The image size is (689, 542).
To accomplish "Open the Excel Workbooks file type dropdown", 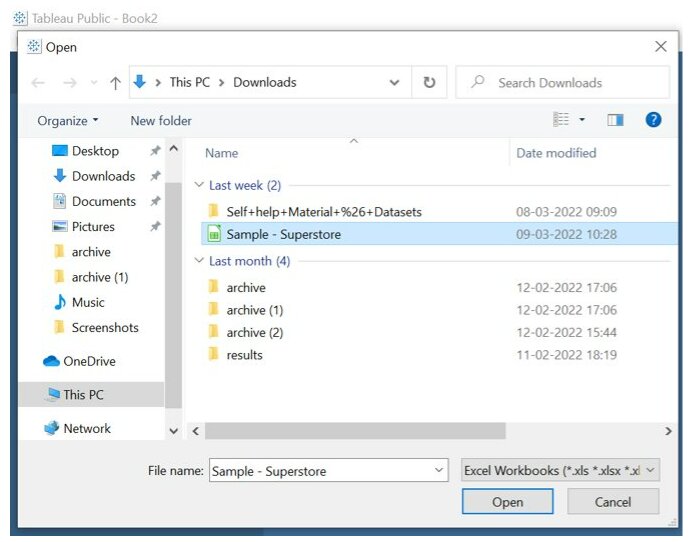I will pyautogui.click(x=560, y=470).
